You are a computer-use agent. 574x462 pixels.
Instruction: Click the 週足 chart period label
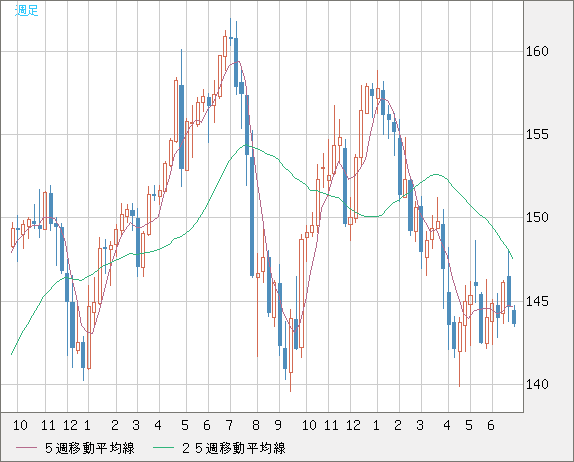[x=26, y=10]
